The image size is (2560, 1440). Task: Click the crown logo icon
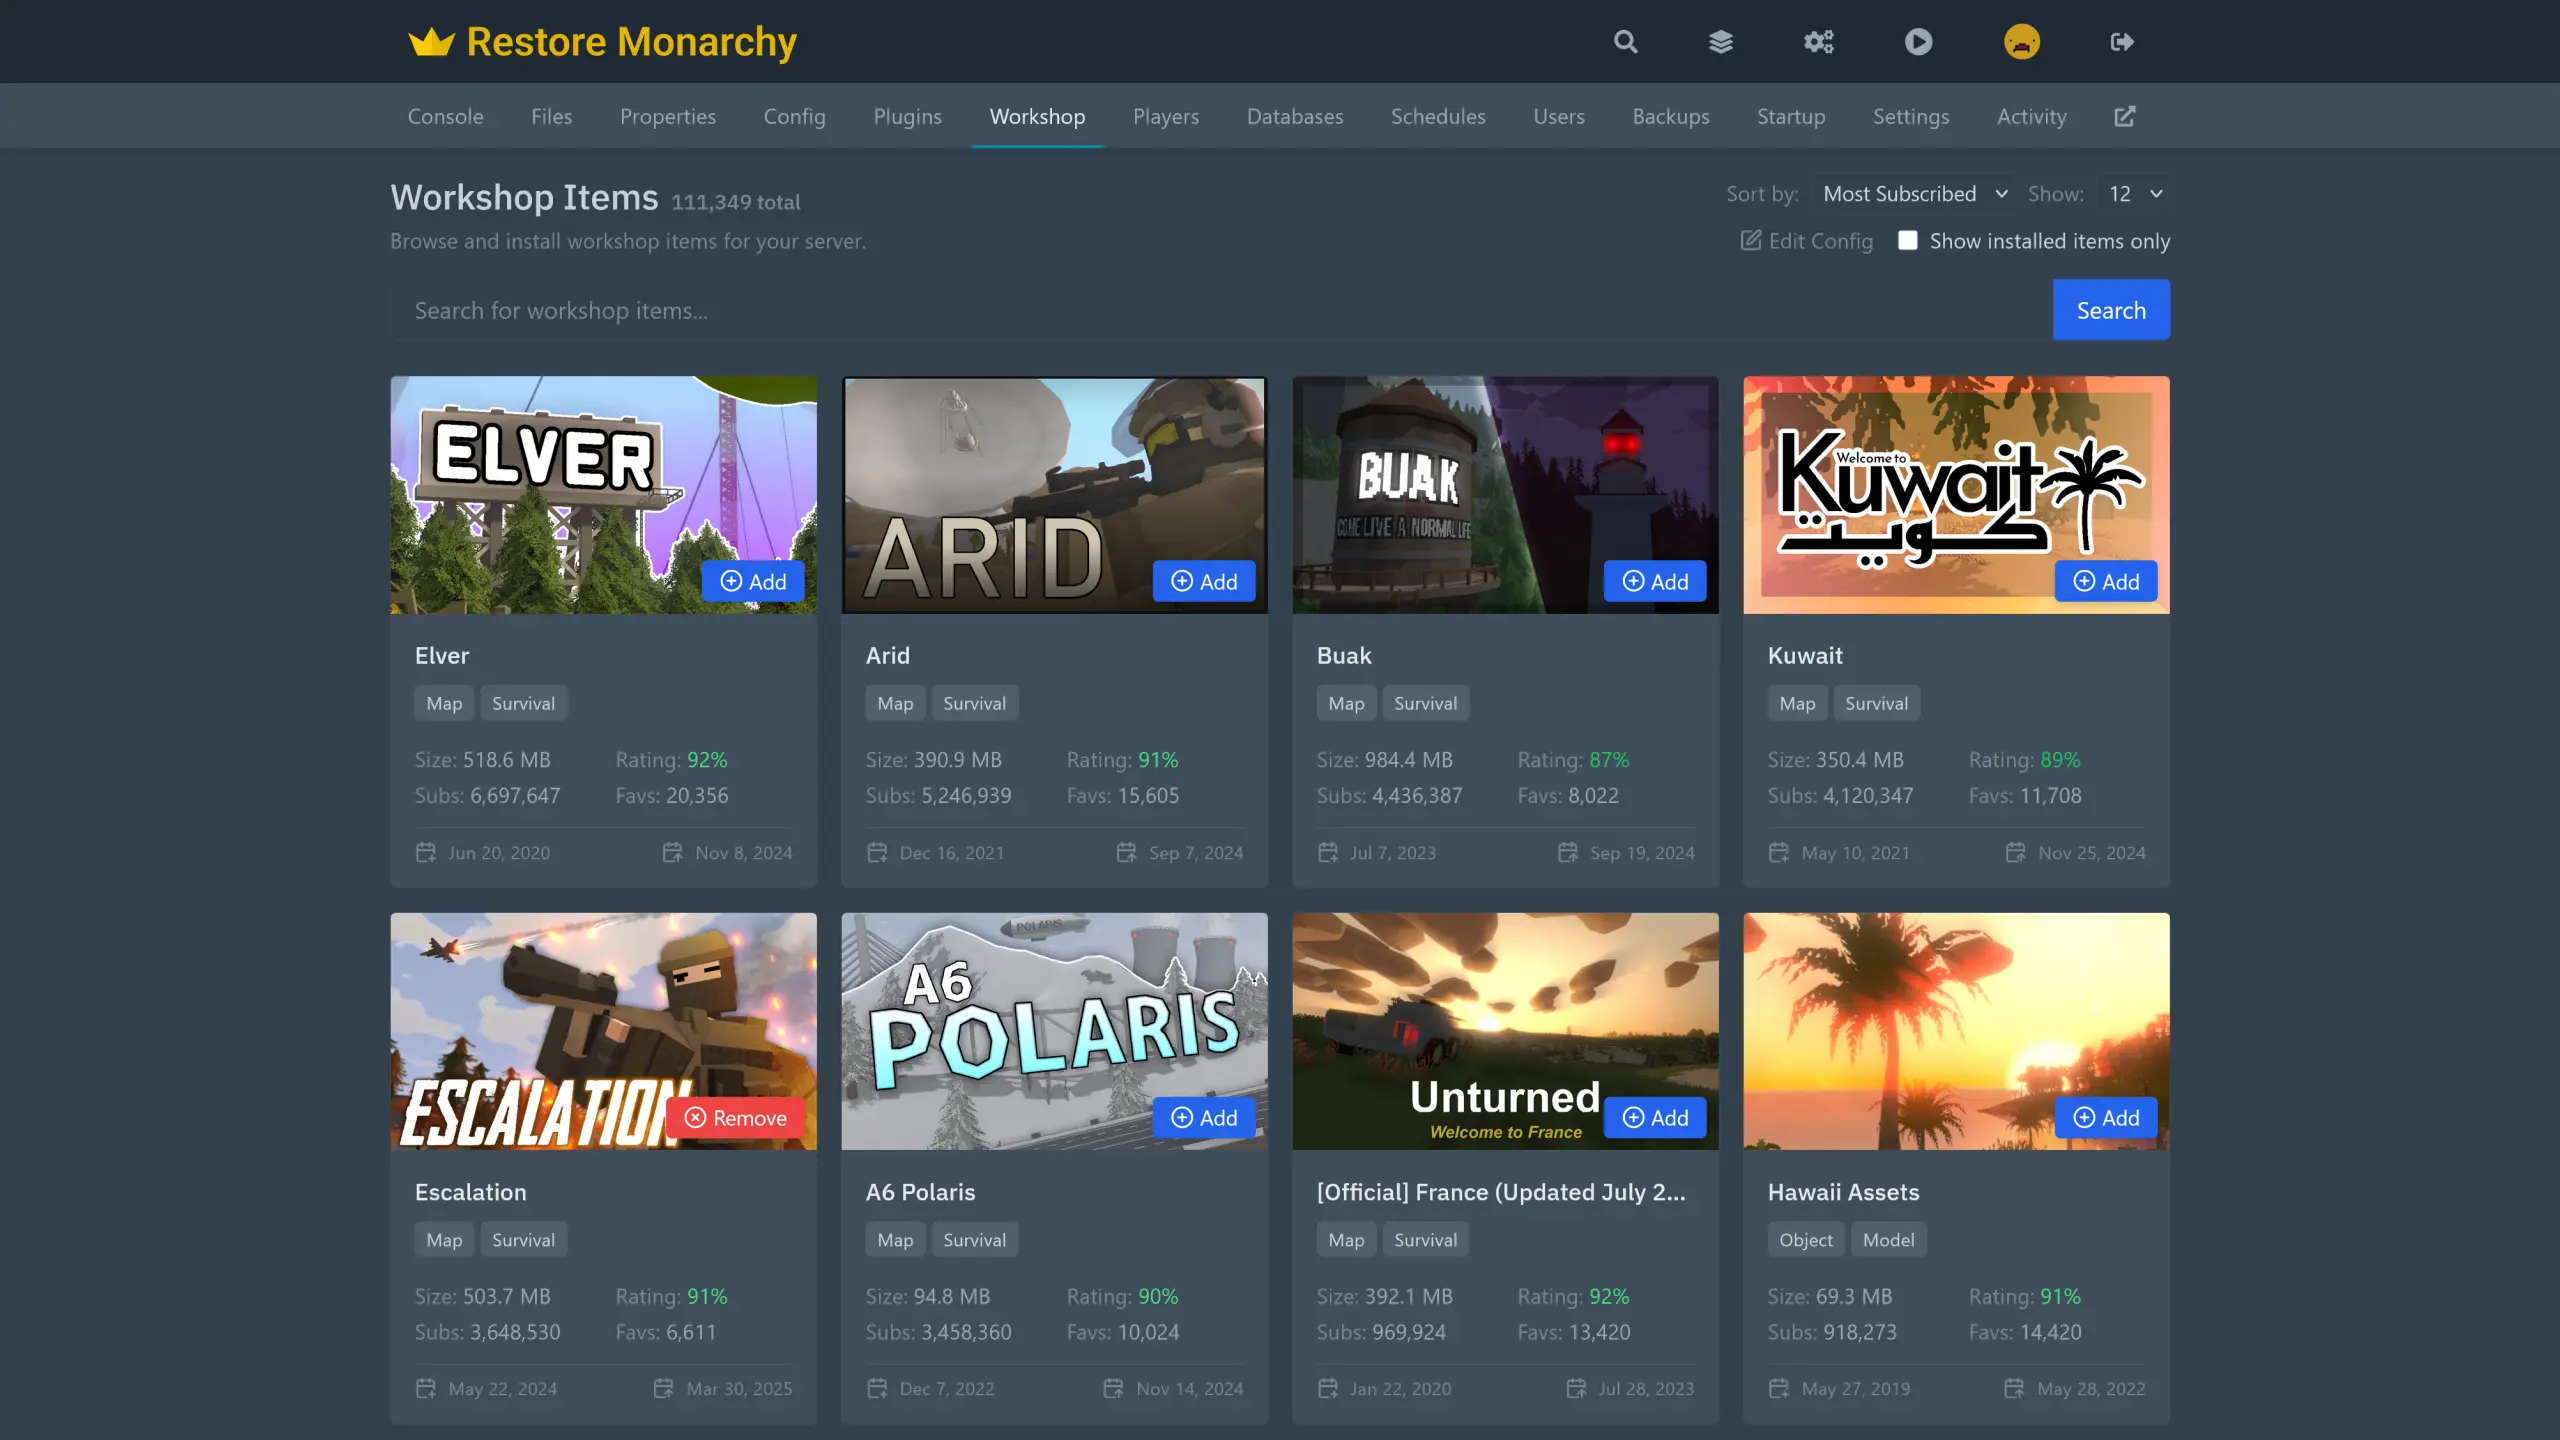pyautogui.click(x=431, y=42)
